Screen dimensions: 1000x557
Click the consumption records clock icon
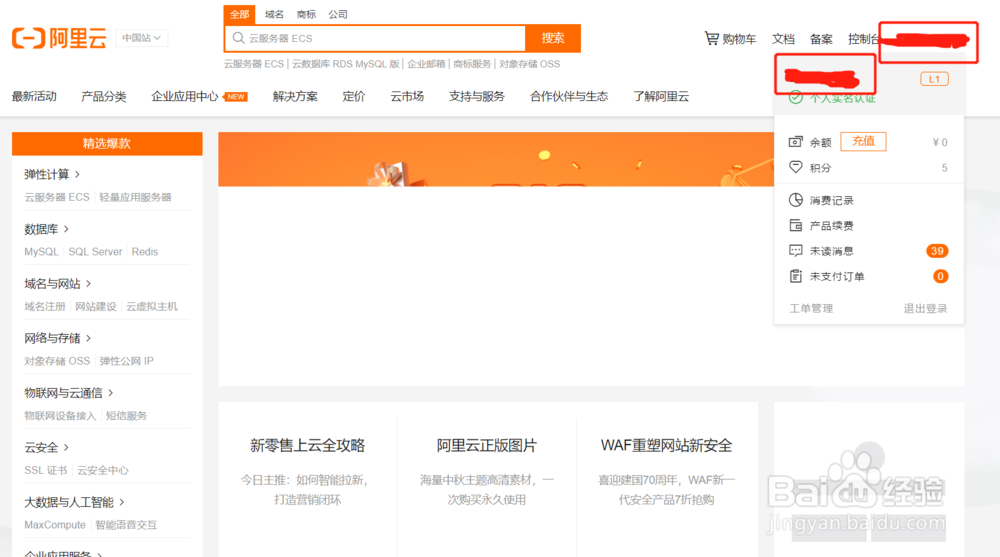[795, 200]
